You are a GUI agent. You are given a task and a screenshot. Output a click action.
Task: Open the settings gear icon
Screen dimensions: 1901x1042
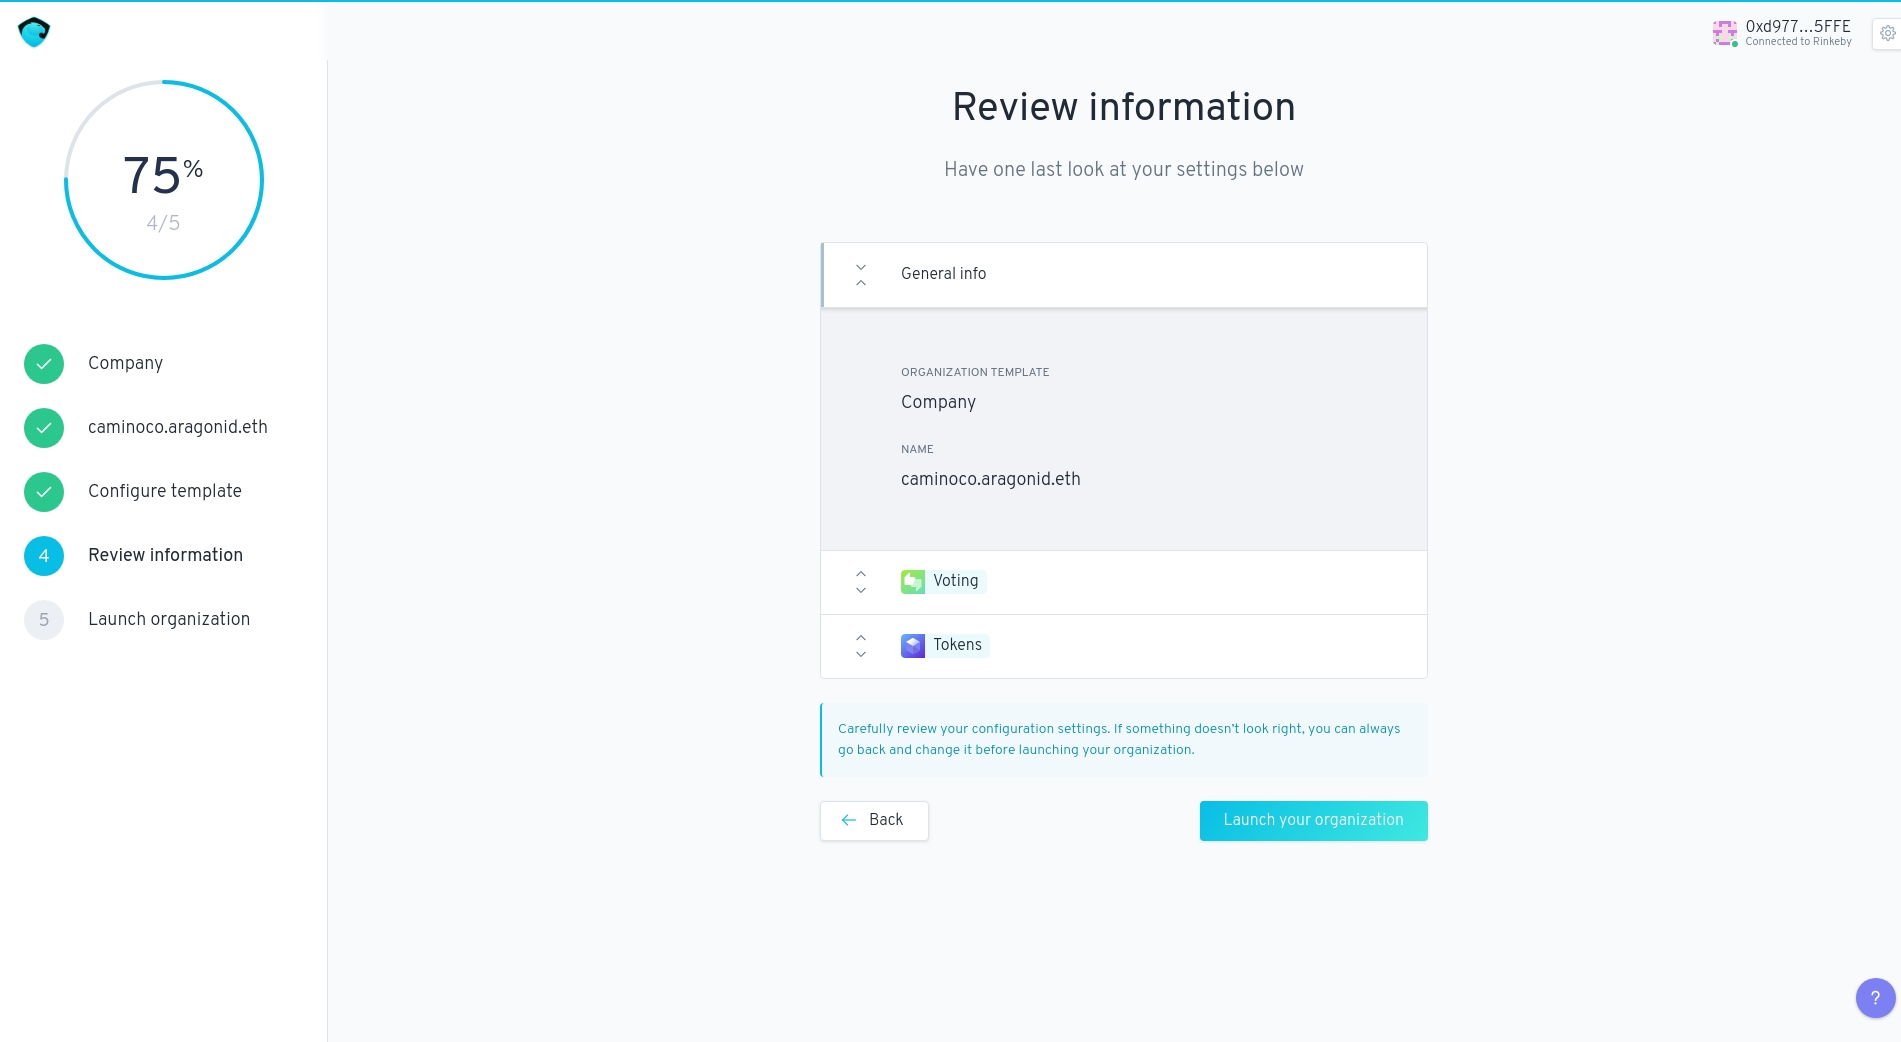pos(1887,33)
